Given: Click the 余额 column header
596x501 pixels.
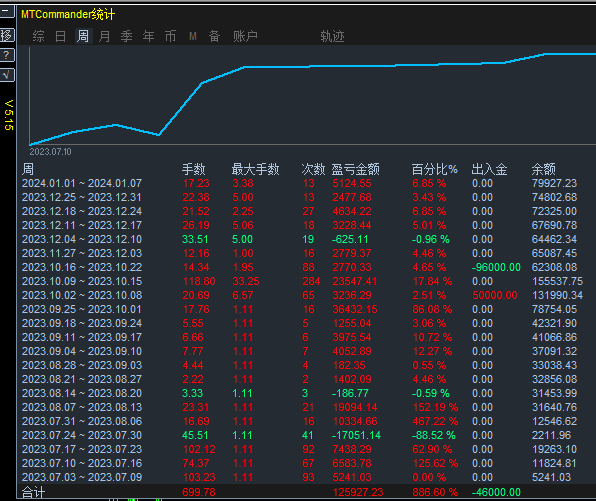Looking at the screenshot, I should click(544, 169).
